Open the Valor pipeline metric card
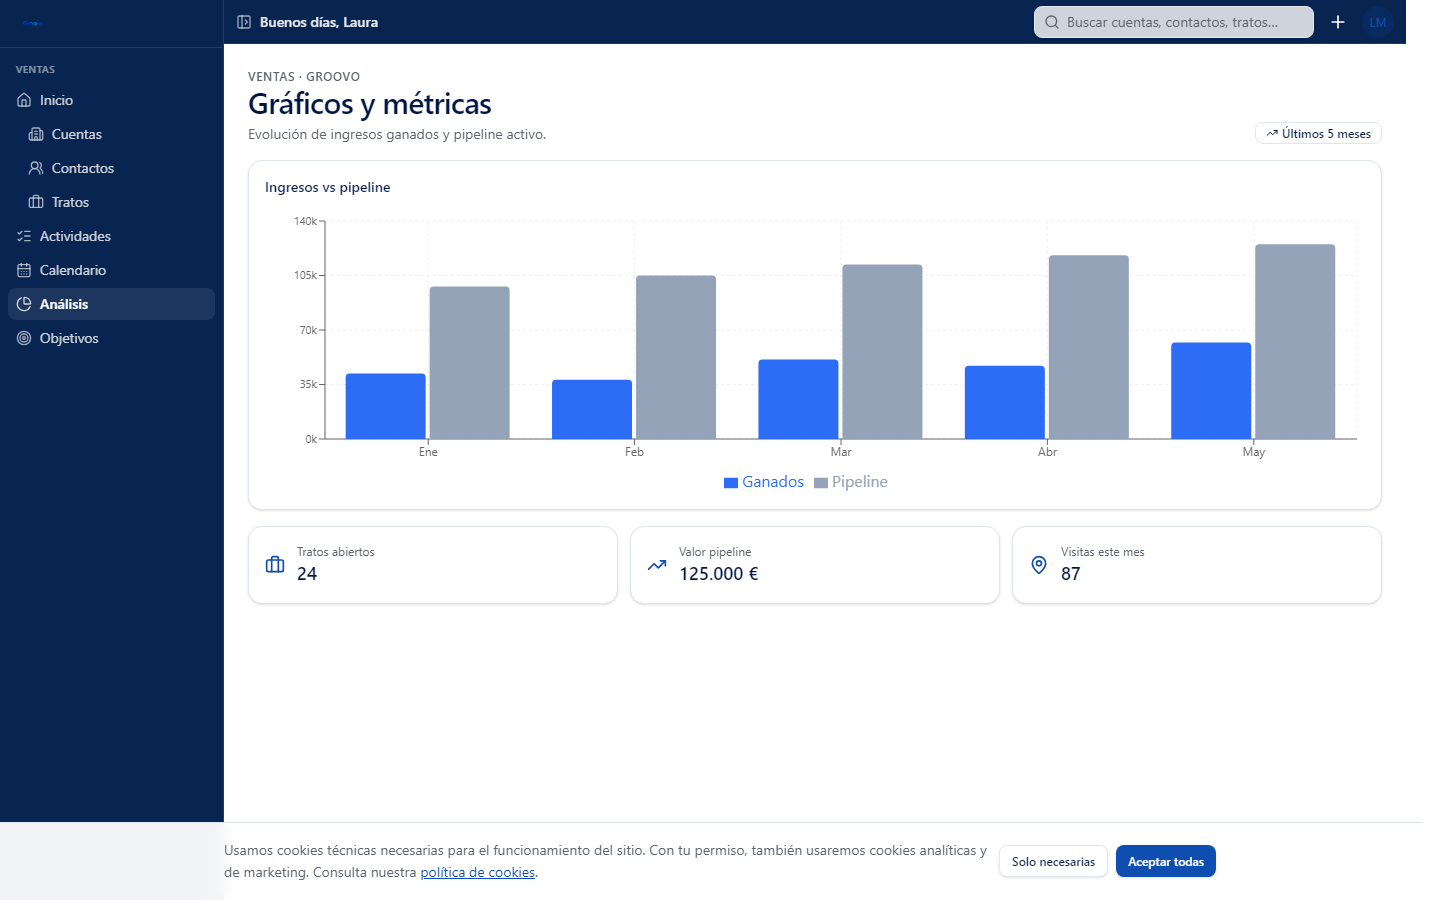This screenshot has width=1440, height=900. click(x=815, y=565)
